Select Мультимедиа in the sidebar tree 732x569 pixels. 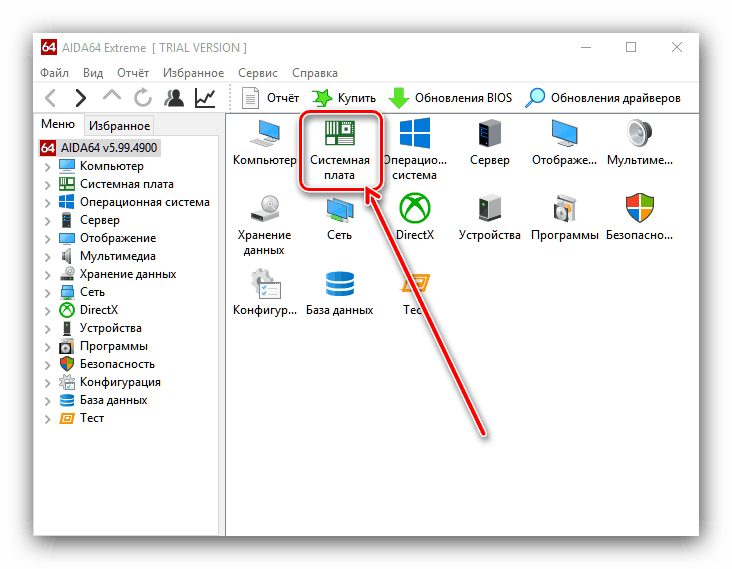pyautogui.click(x=107, y=256)
